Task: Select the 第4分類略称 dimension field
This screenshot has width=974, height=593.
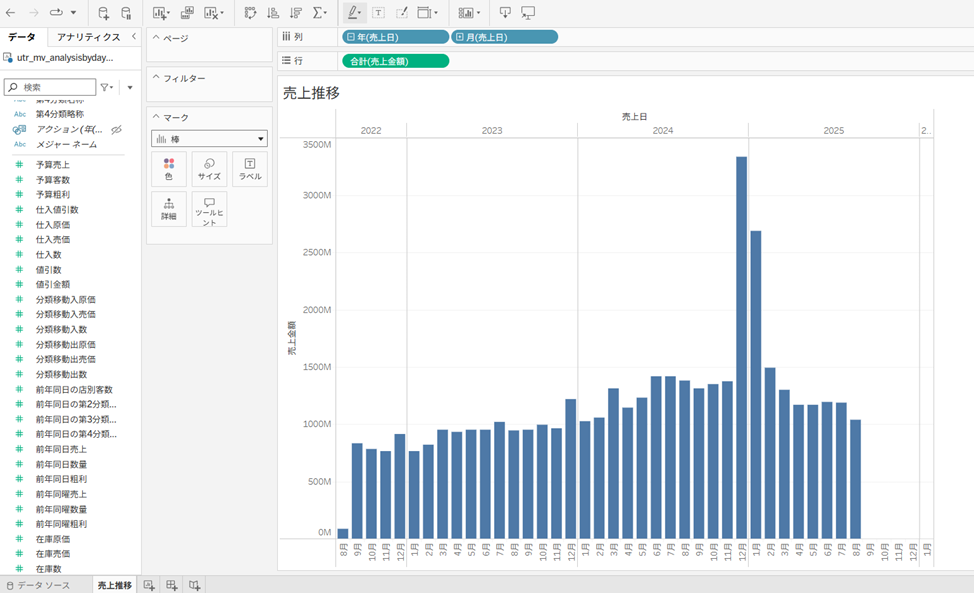Action: coord(60,114)
